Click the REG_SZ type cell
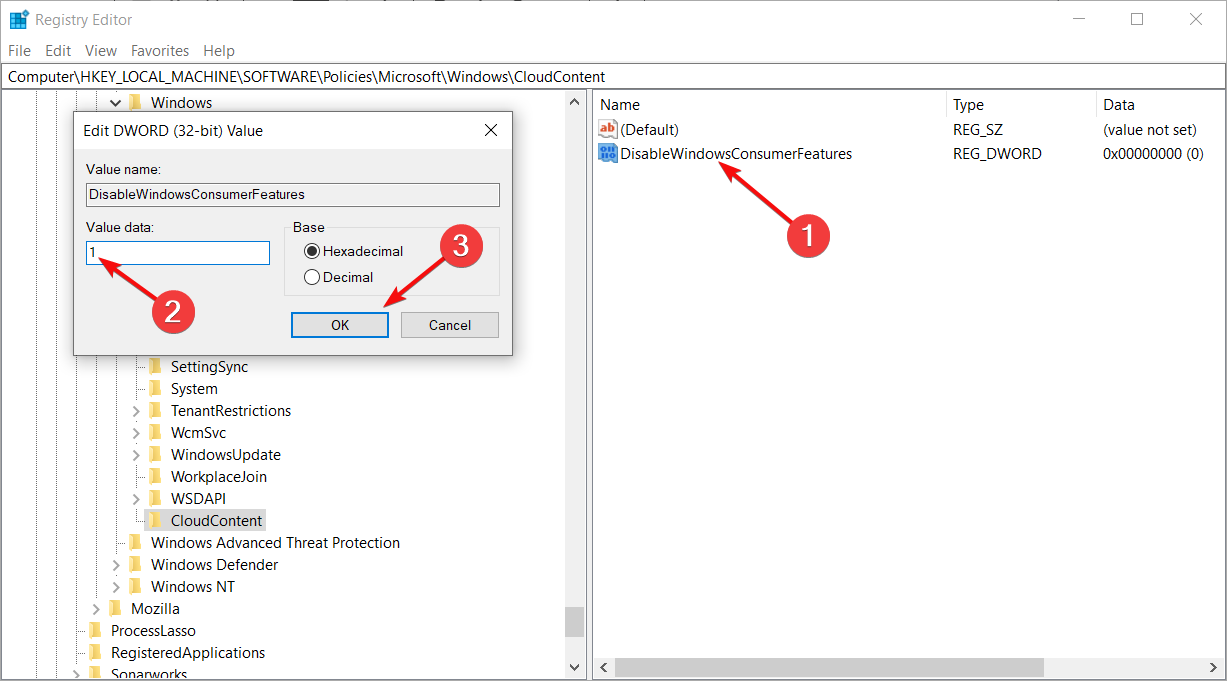This screenshot has width=1227, height=681. tap(978, 129)
